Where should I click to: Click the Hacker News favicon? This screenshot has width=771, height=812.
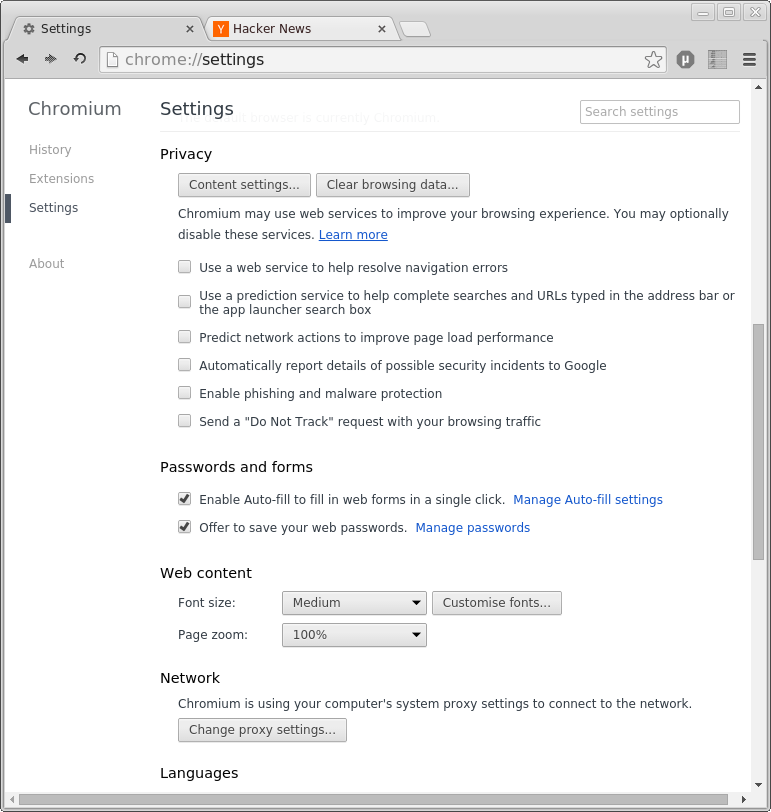pos(221,29)
